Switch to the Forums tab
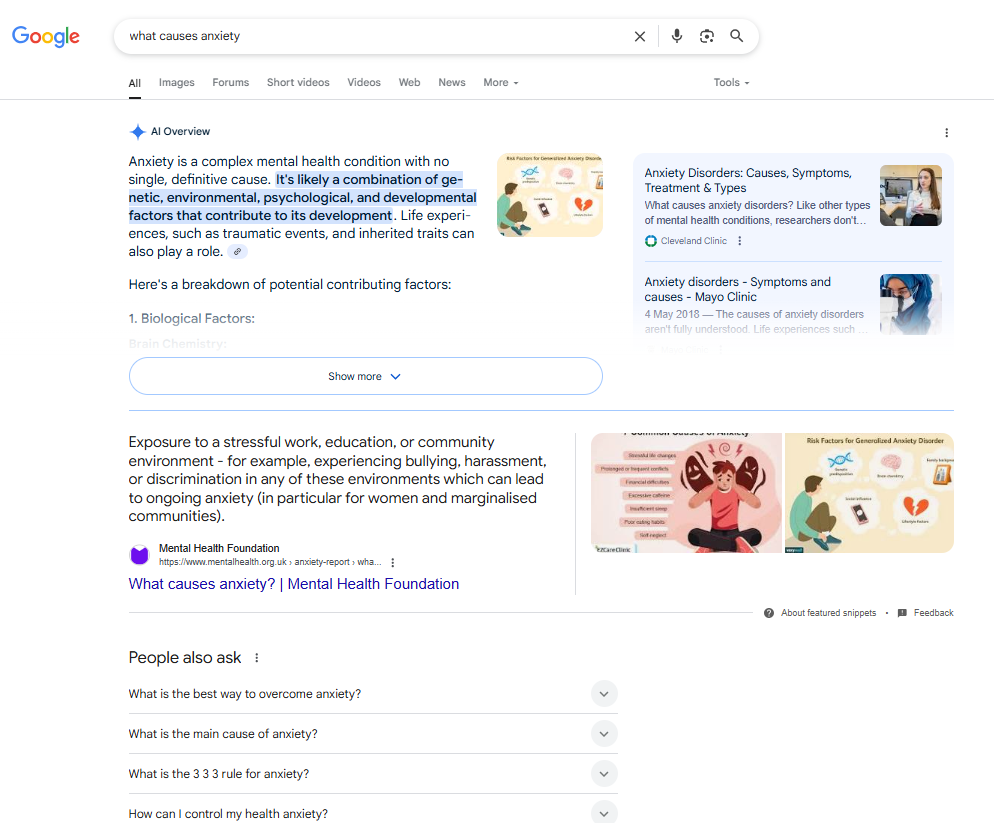 coord(231,82)
